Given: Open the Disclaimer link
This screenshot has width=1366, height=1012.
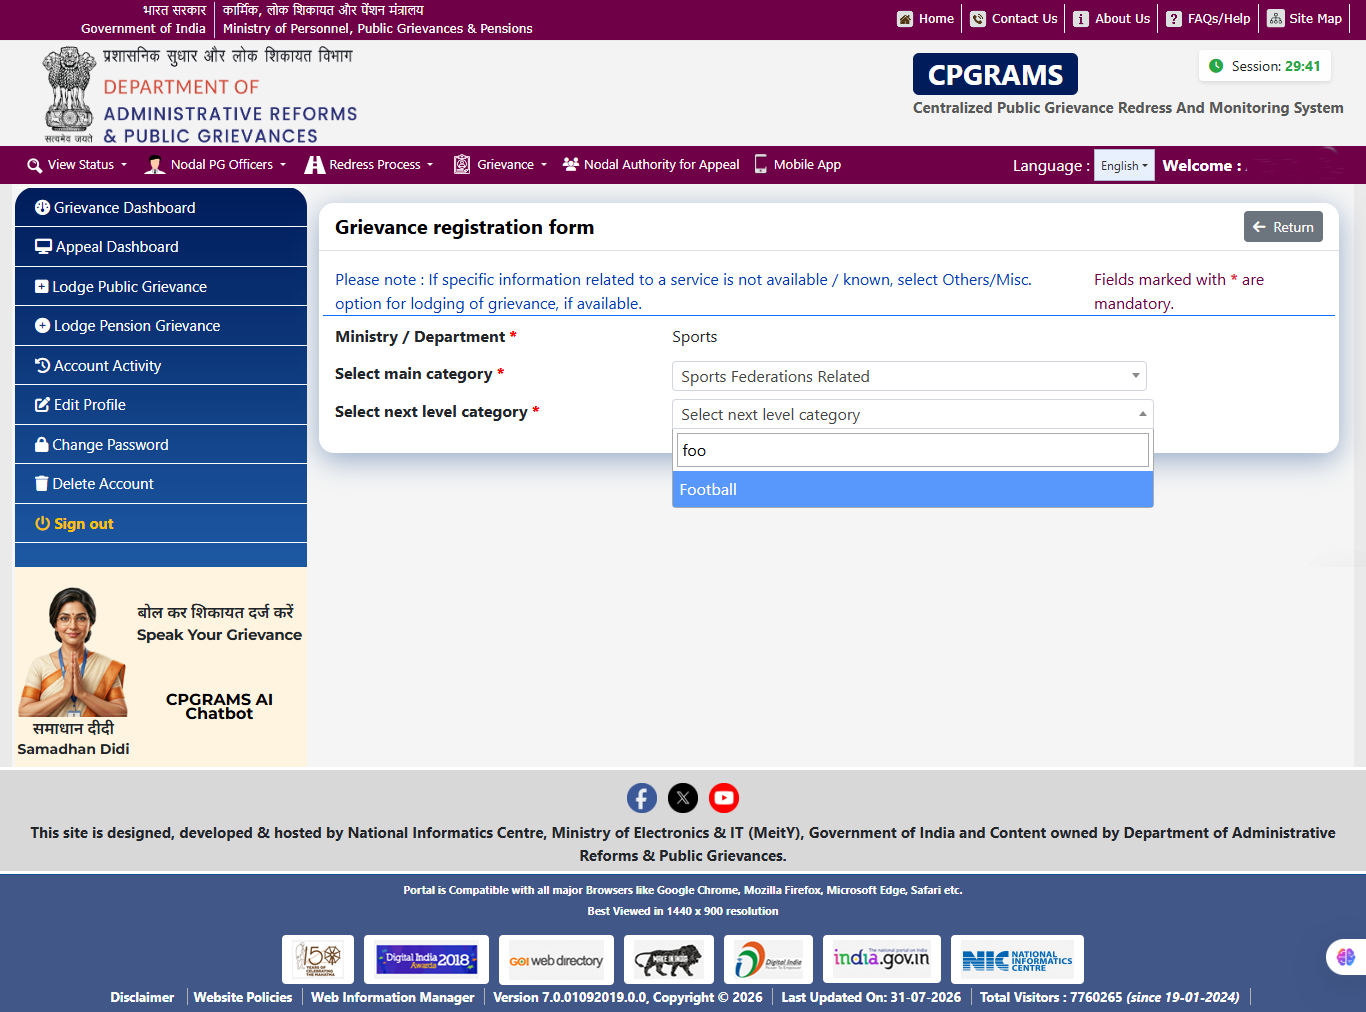Looking at the screenshot, I should (142, 997).
